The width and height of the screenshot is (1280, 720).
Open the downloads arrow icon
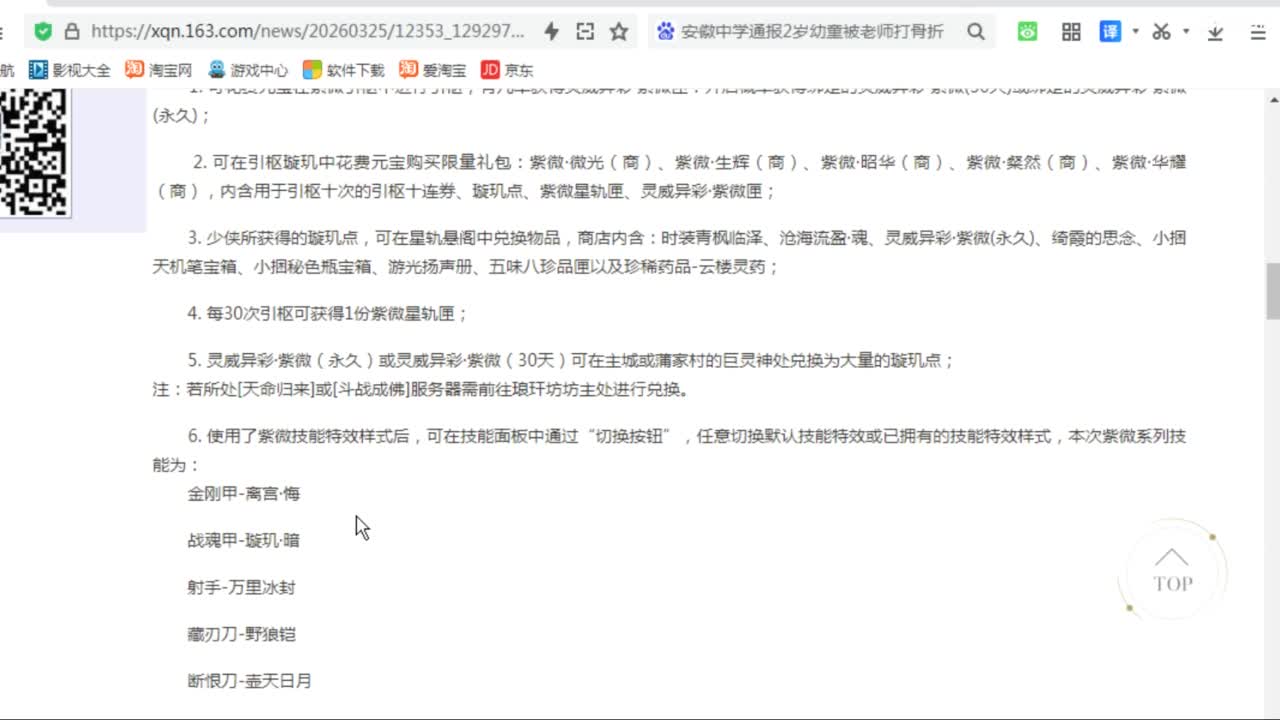click(1216, 32)
